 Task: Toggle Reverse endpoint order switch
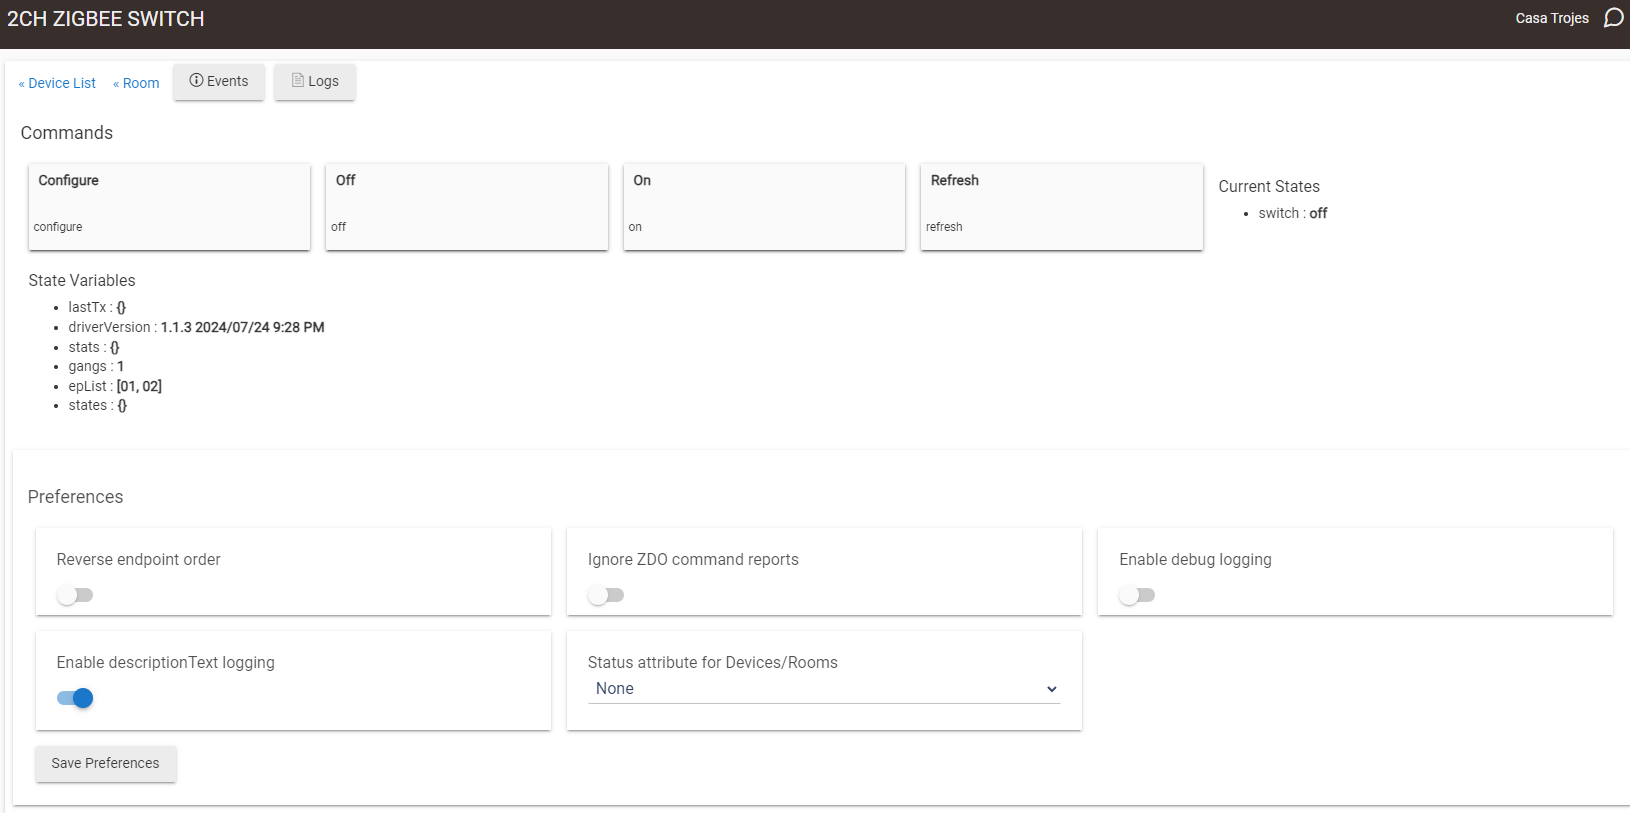click(x=75, y=595)
